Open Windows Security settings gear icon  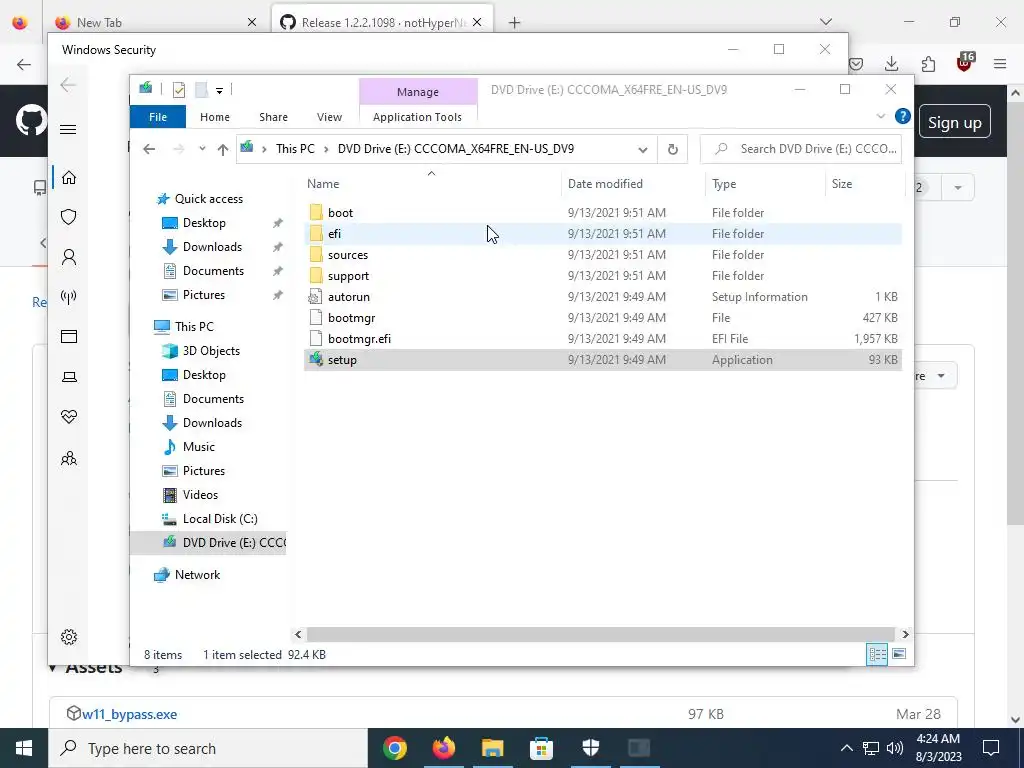pyautogui.click(x=69, y=637)
